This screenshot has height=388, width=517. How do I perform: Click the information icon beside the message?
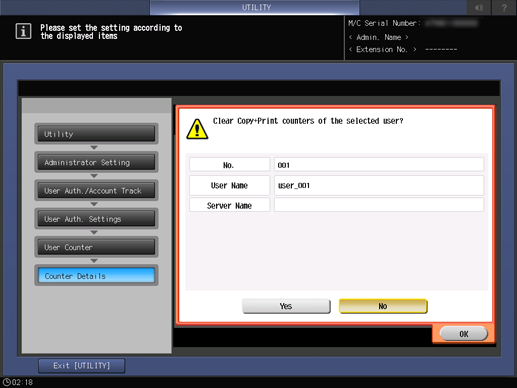[x=23, y=31]
